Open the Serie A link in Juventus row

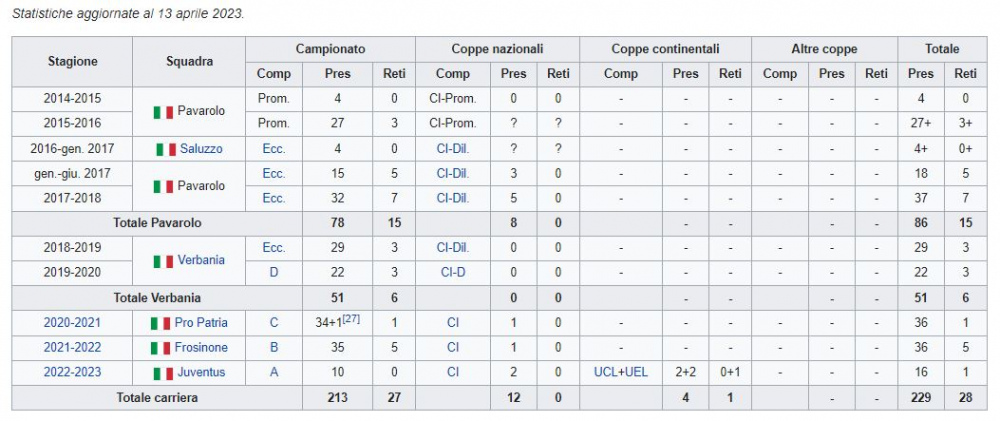point(274,373)
